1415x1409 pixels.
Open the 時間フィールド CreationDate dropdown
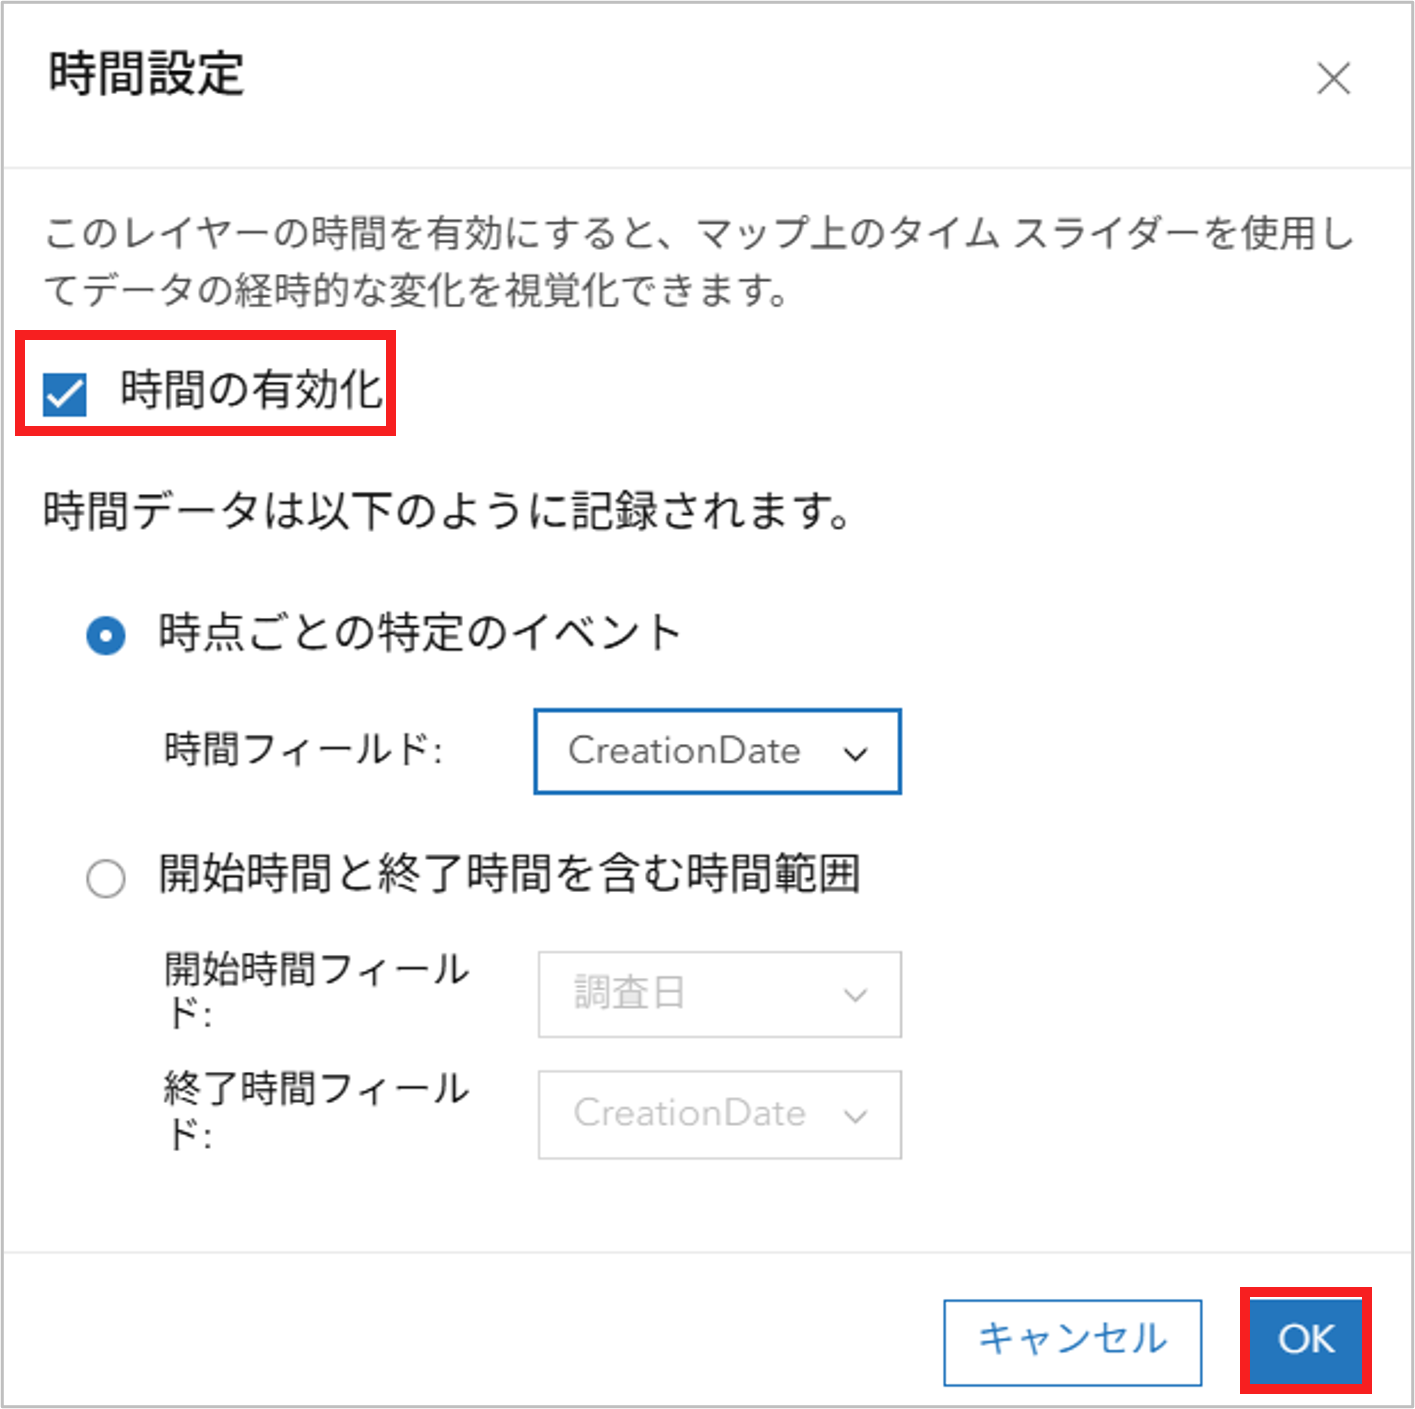[718, 752]
